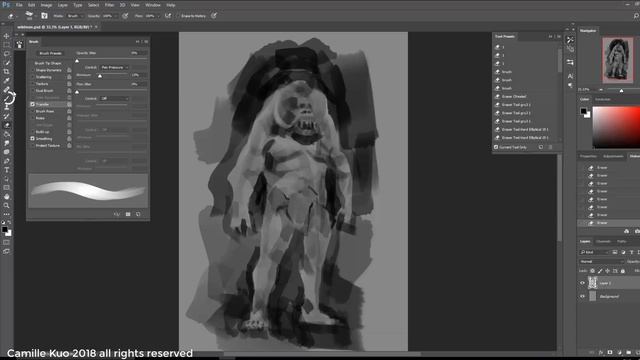Select the Eyedropper tool
The width and height of the screenshot is (640, 360).
(x=7, y=80)
